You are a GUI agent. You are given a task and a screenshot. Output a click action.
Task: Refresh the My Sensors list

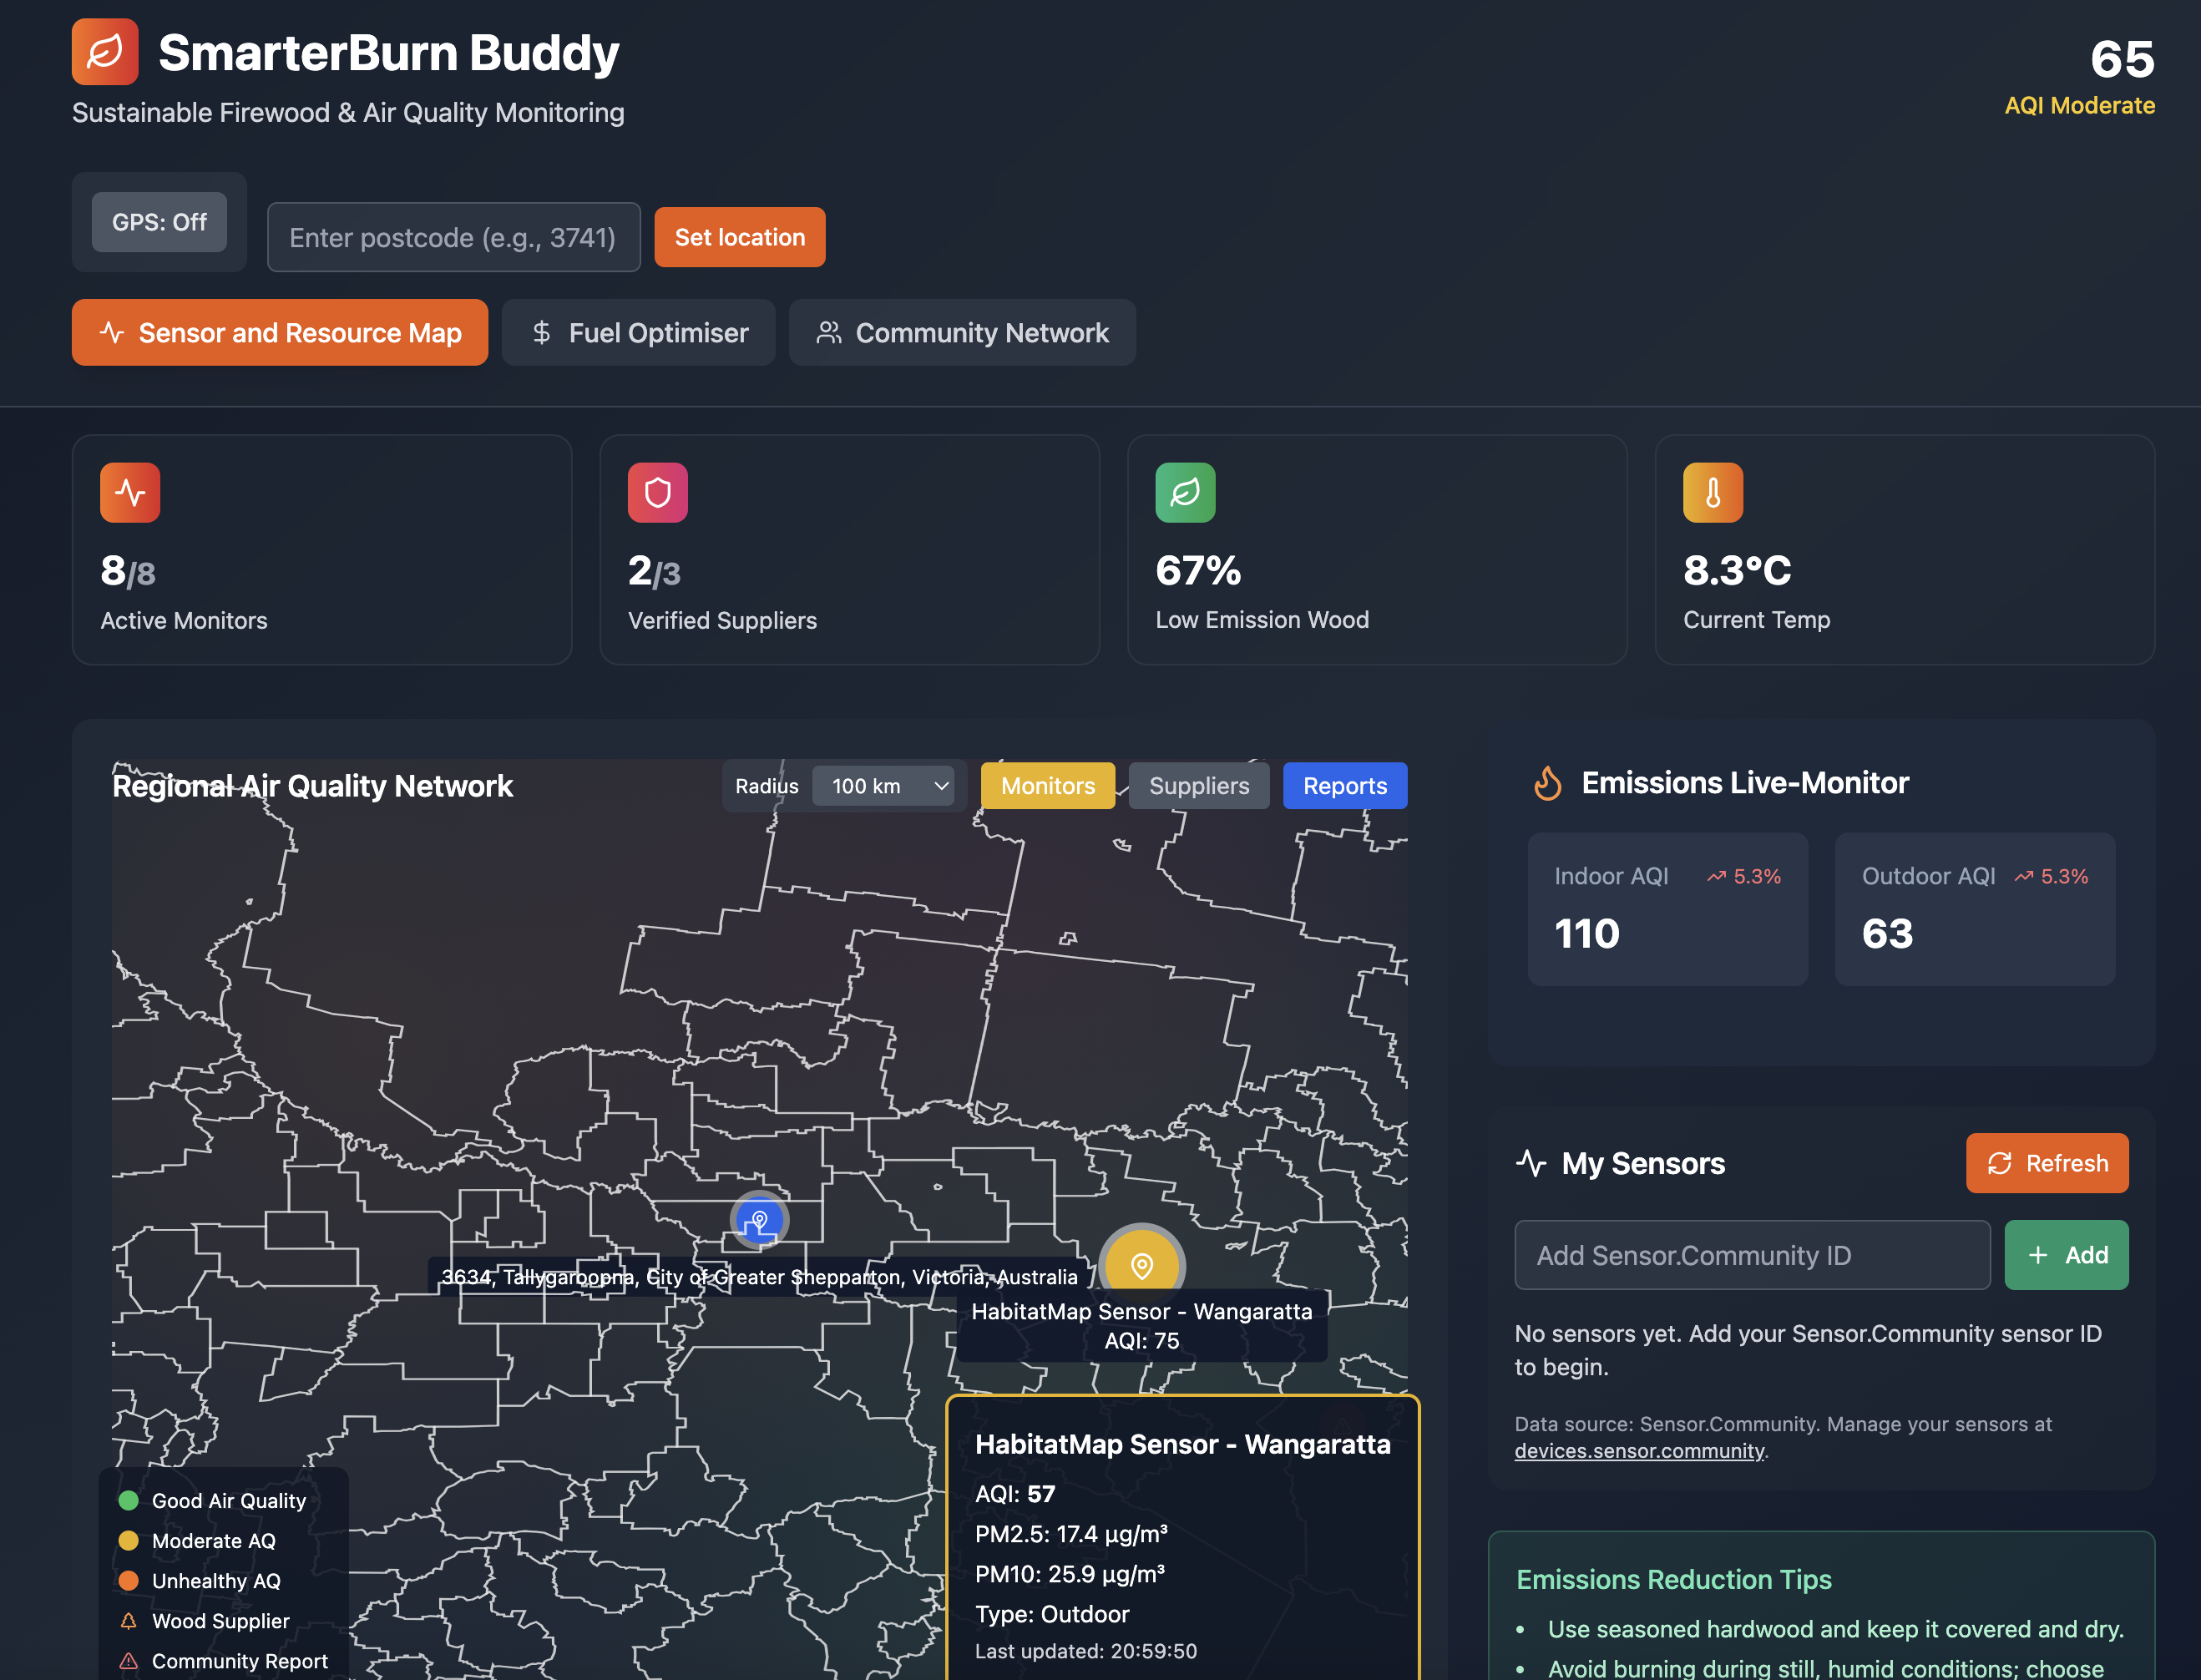click(2046, 1163)
